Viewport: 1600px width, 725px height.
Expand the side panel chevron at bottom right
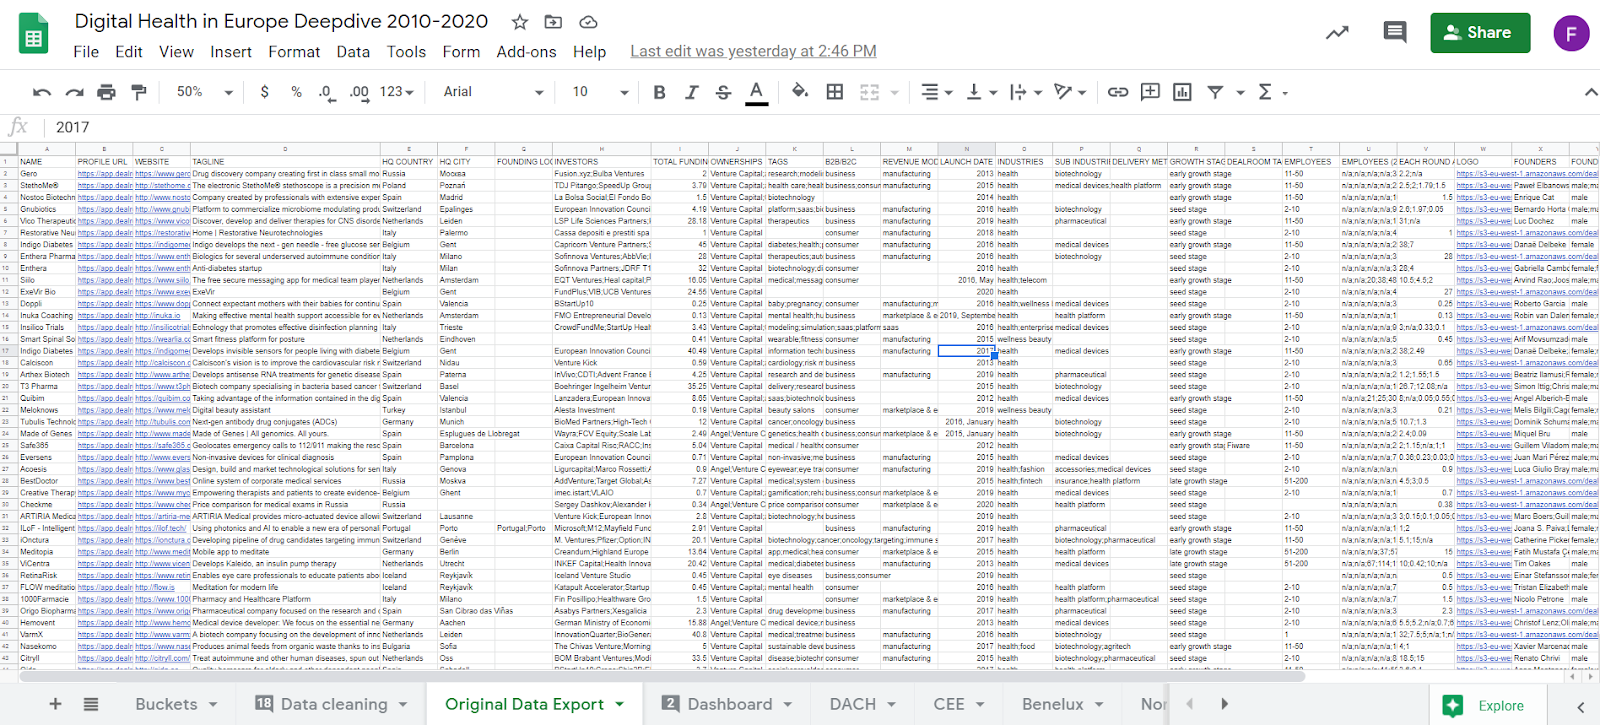pyautogui.click(x=1580, y=706)
